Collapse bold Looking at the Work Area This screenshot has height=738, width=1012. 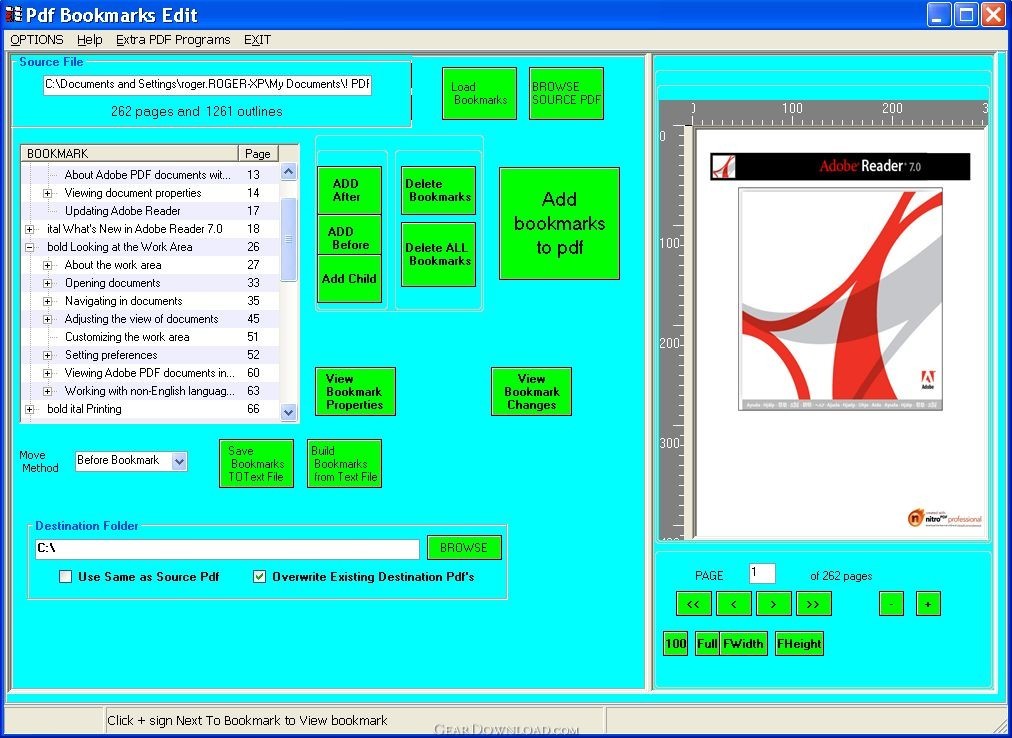tap(30, 247)
